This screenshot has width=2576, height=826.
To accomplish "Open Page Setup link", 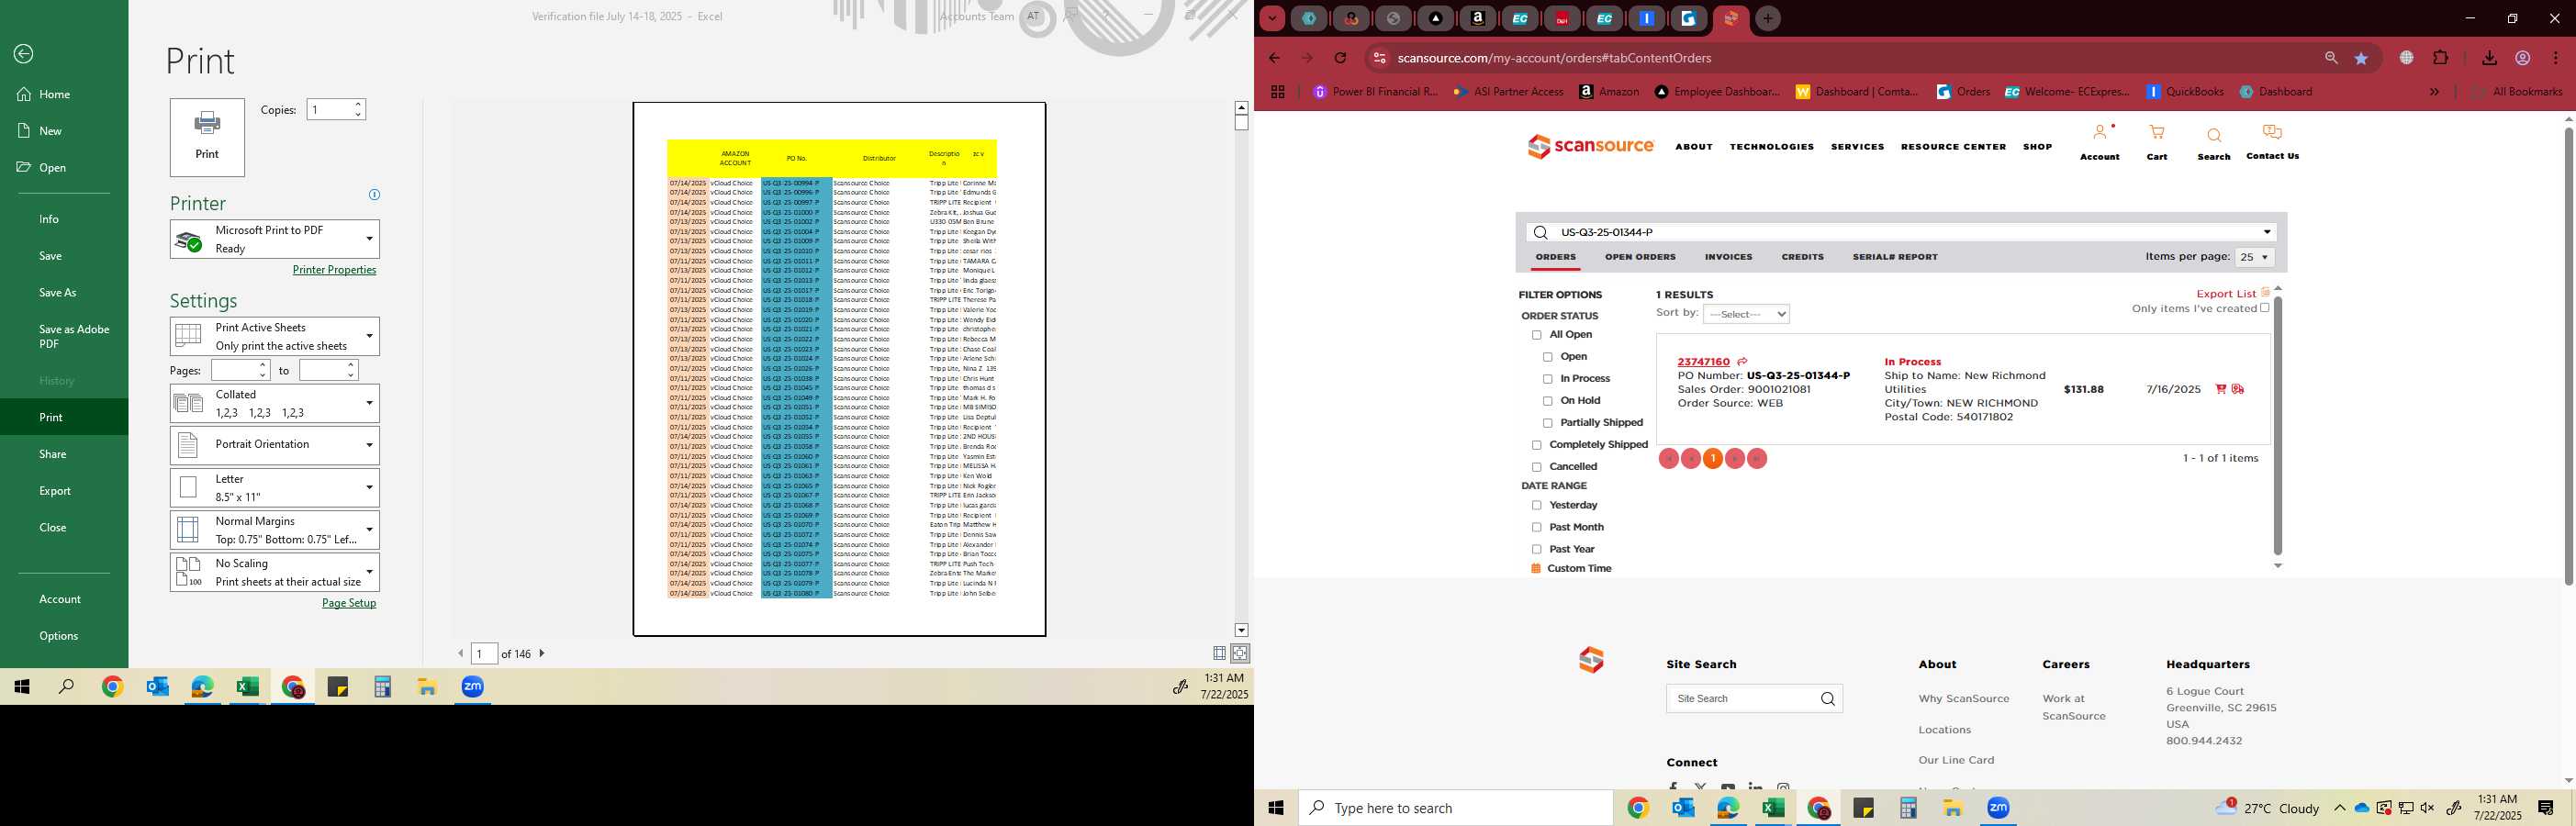I will pyautogui.click(x=349, y=603).
